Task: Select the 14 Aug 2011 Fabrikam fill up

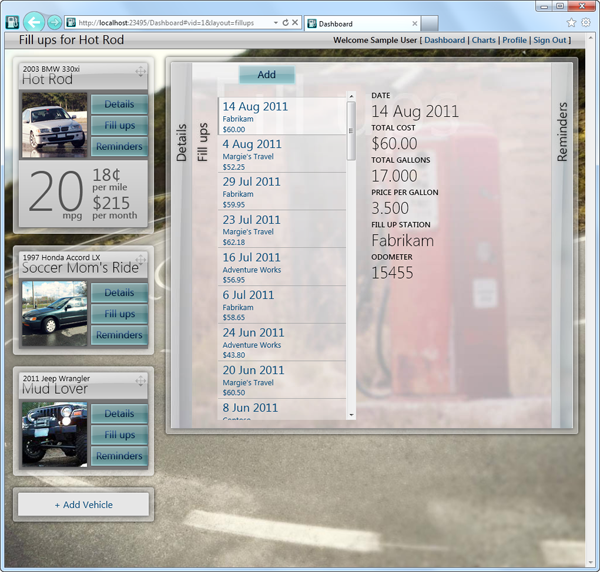Action: point(282,116)
